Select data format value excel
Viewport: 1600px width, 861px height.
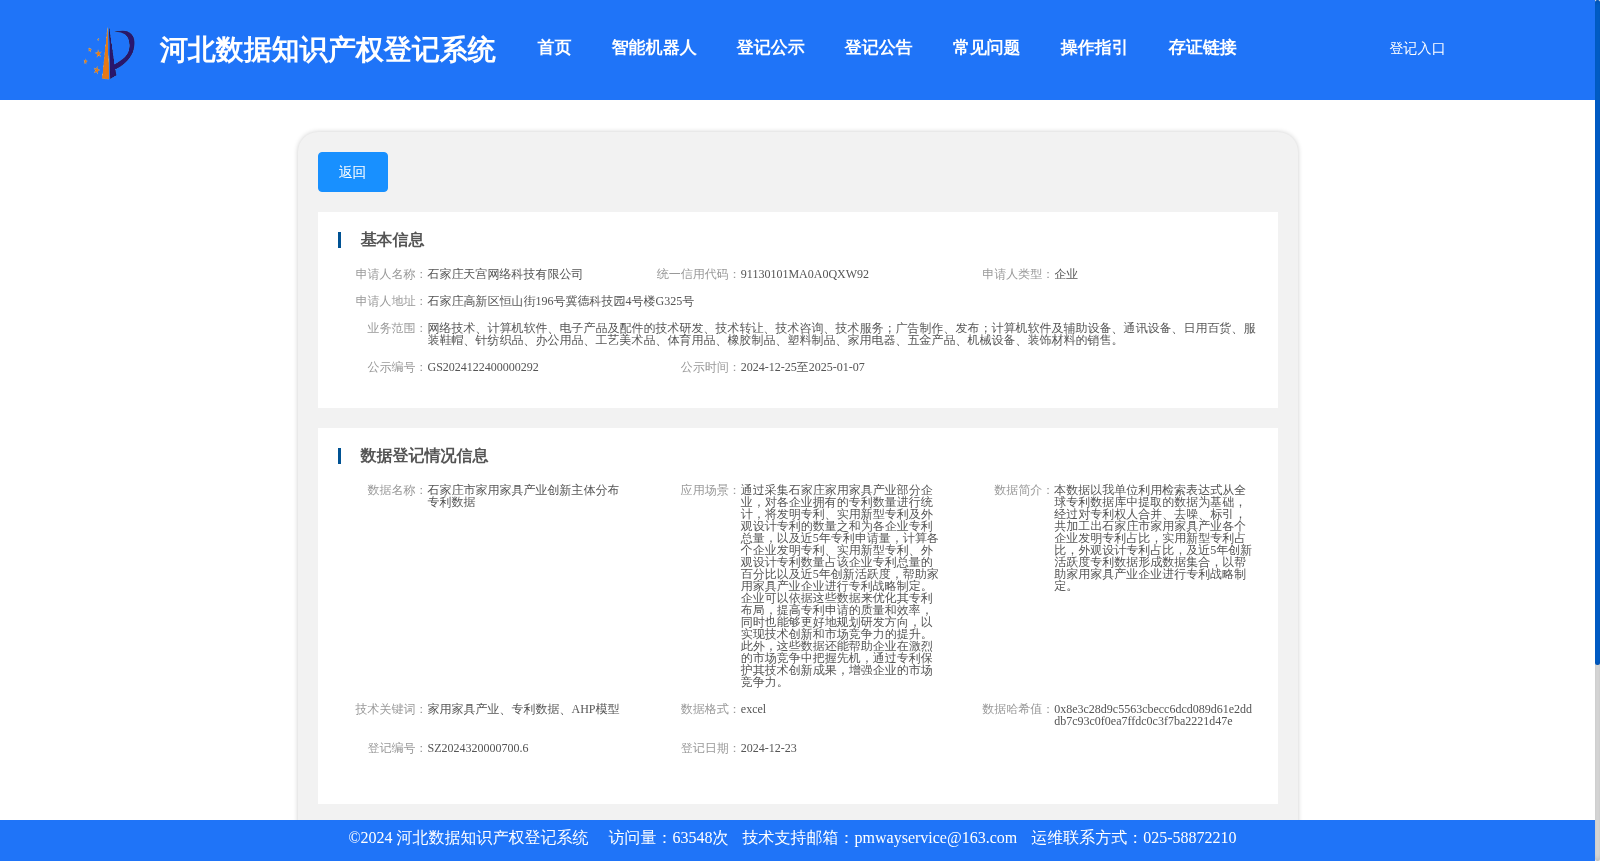(753, 709)
